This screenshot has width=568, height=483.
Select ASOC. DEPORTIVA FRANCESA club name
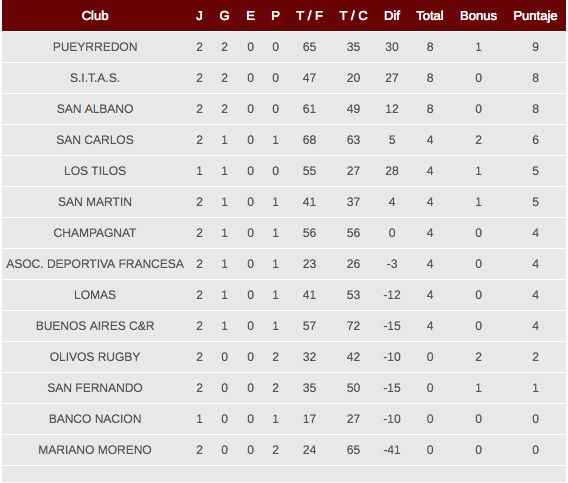pos(95,264)
